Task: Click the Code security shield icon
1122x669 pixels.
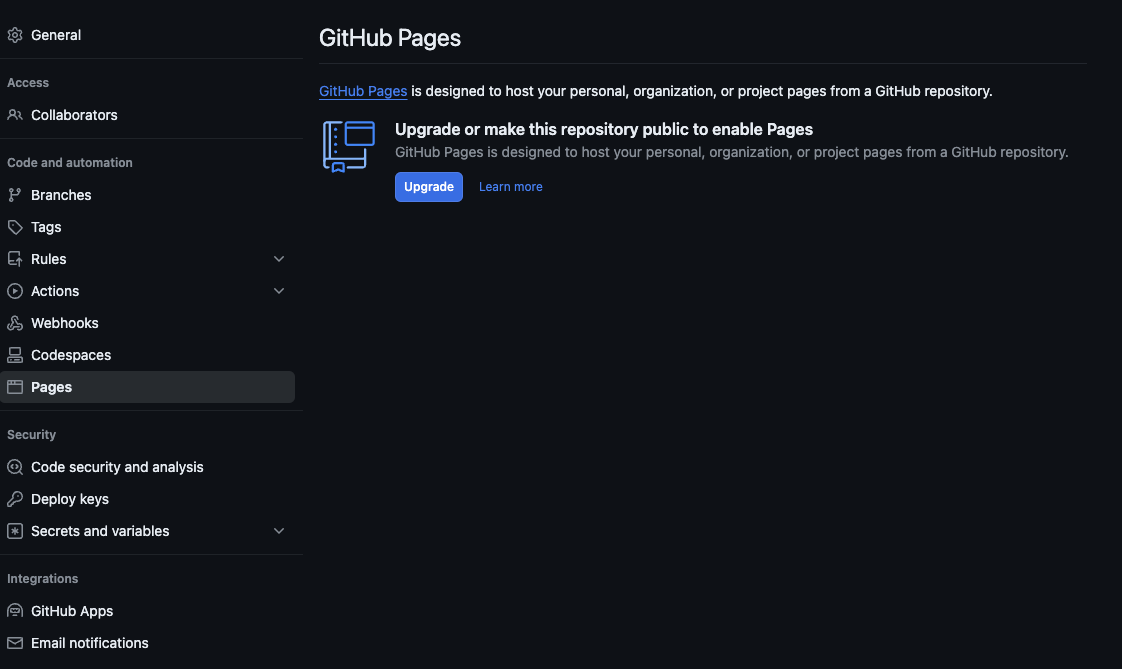Action: tap(15, 467)
